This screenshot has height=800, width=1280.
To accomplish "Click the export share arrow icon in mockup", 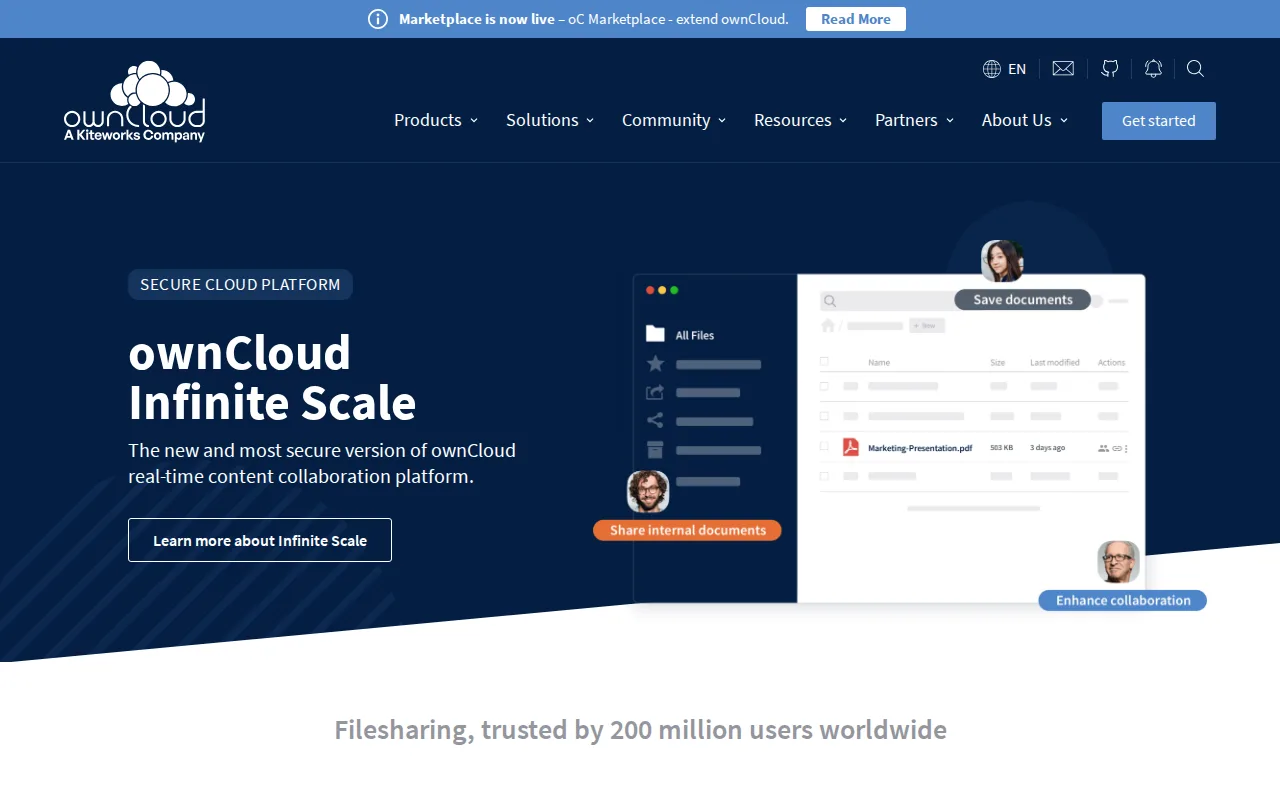I will tap(655, 392).
